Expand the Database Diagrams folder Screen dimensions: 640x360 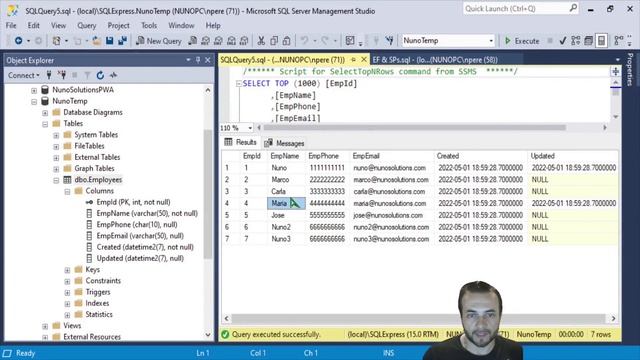[45, 113]
